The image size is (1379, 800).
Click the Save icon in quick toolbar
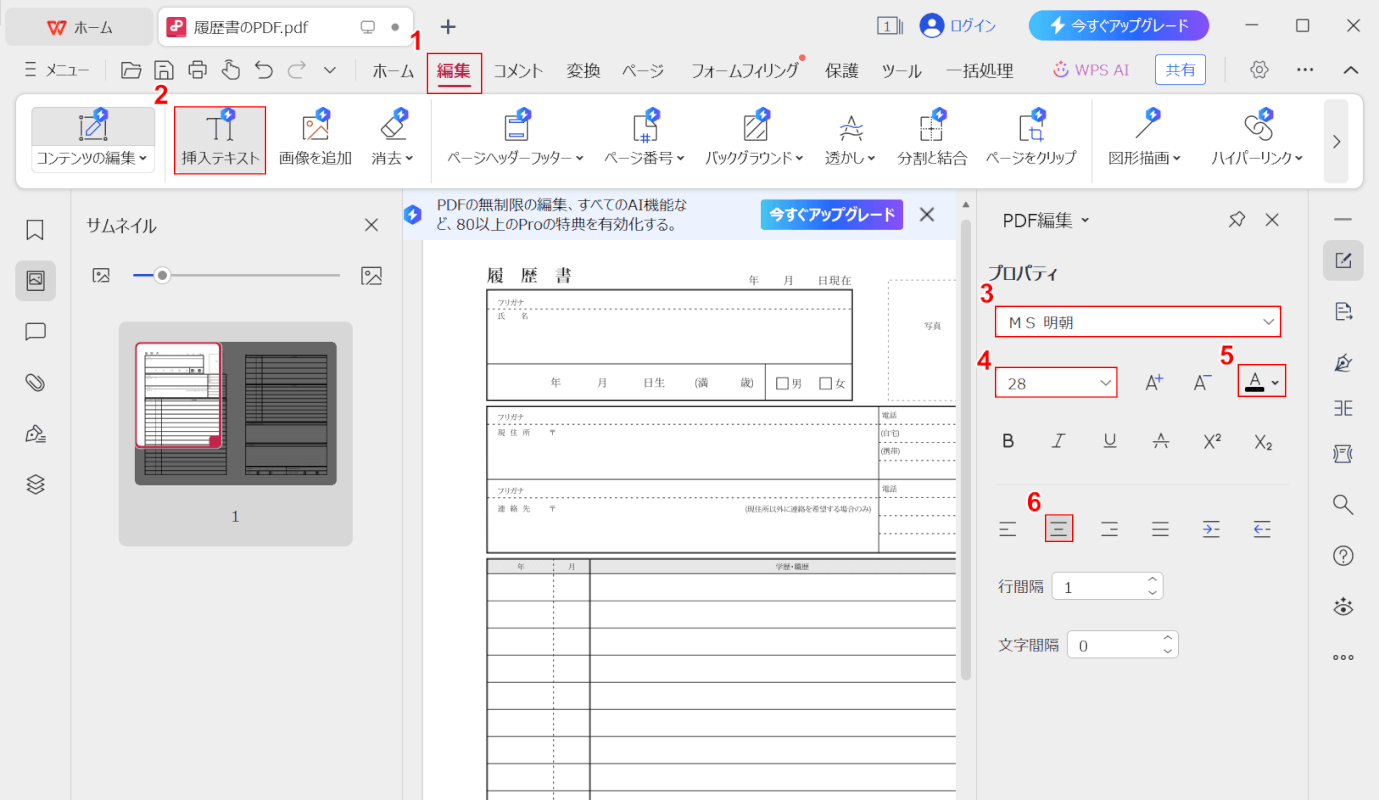[x=164, y=70]
